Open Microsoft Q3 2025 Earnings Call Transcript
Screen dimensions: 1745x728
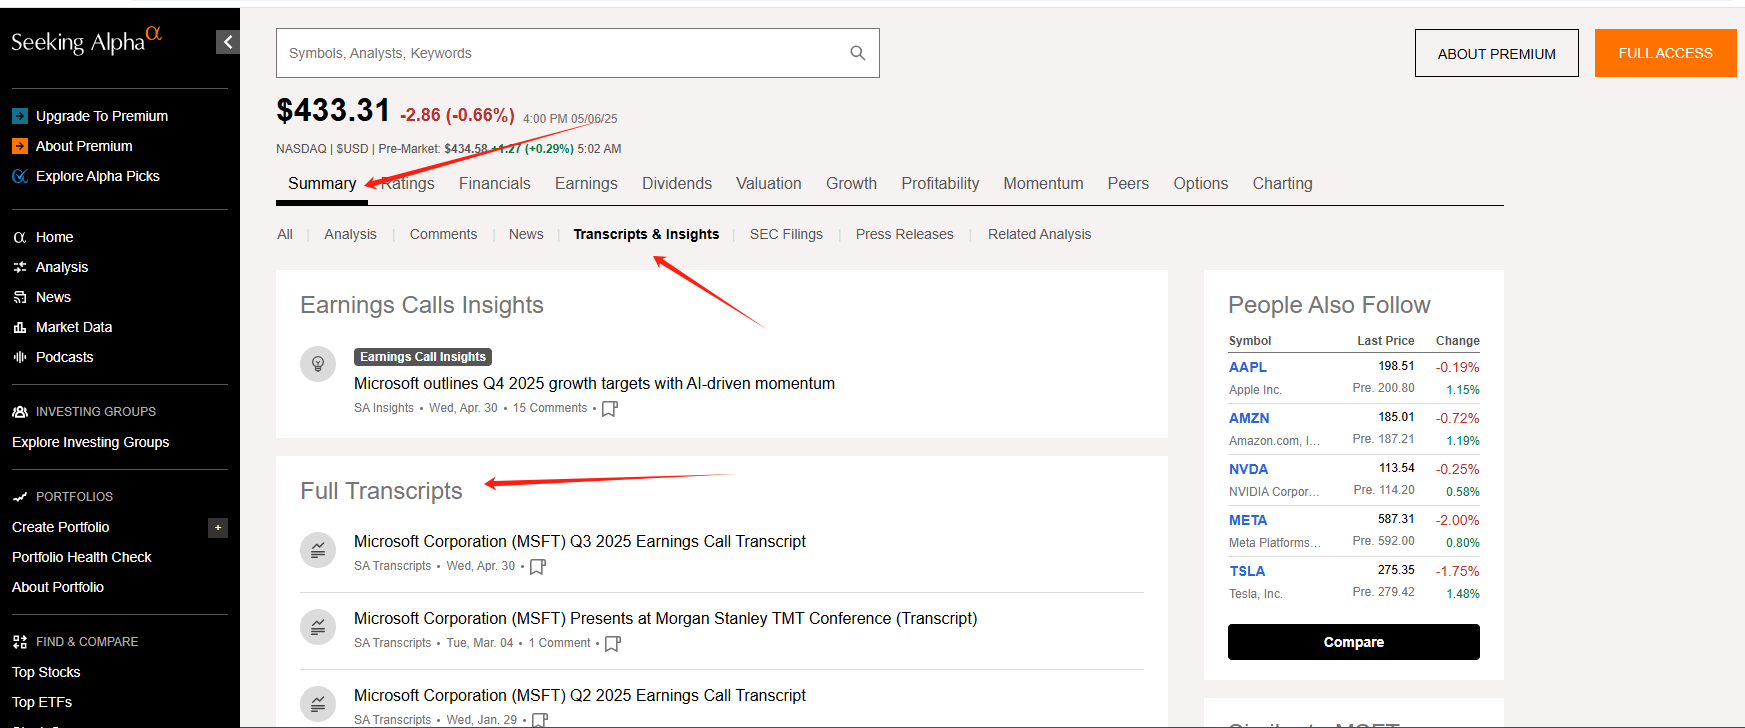point(580,542)
